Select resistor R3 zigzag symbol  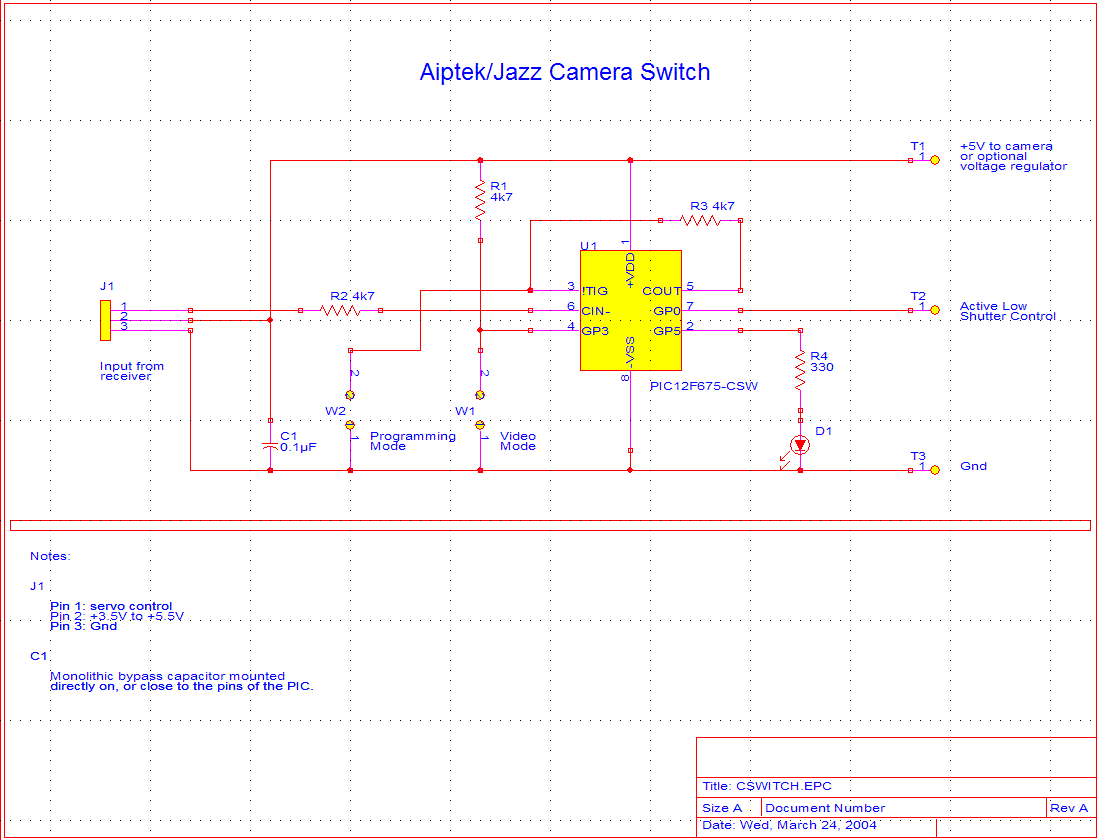[700, 220]
